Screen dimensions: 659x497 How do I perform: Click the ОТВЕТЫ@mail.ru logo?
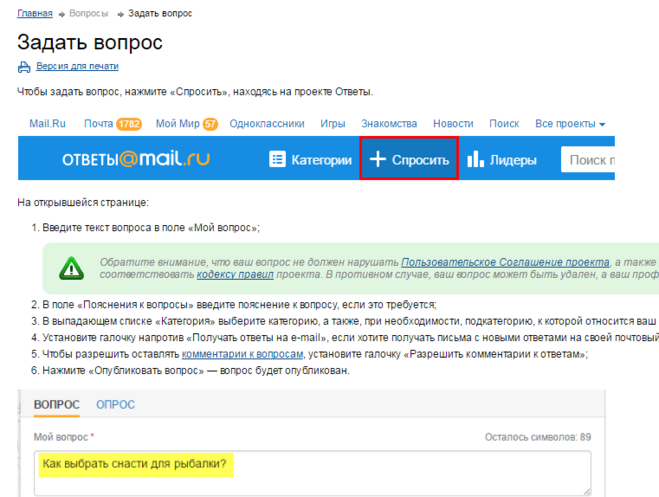pyautogui.click(x=135, y=160)
